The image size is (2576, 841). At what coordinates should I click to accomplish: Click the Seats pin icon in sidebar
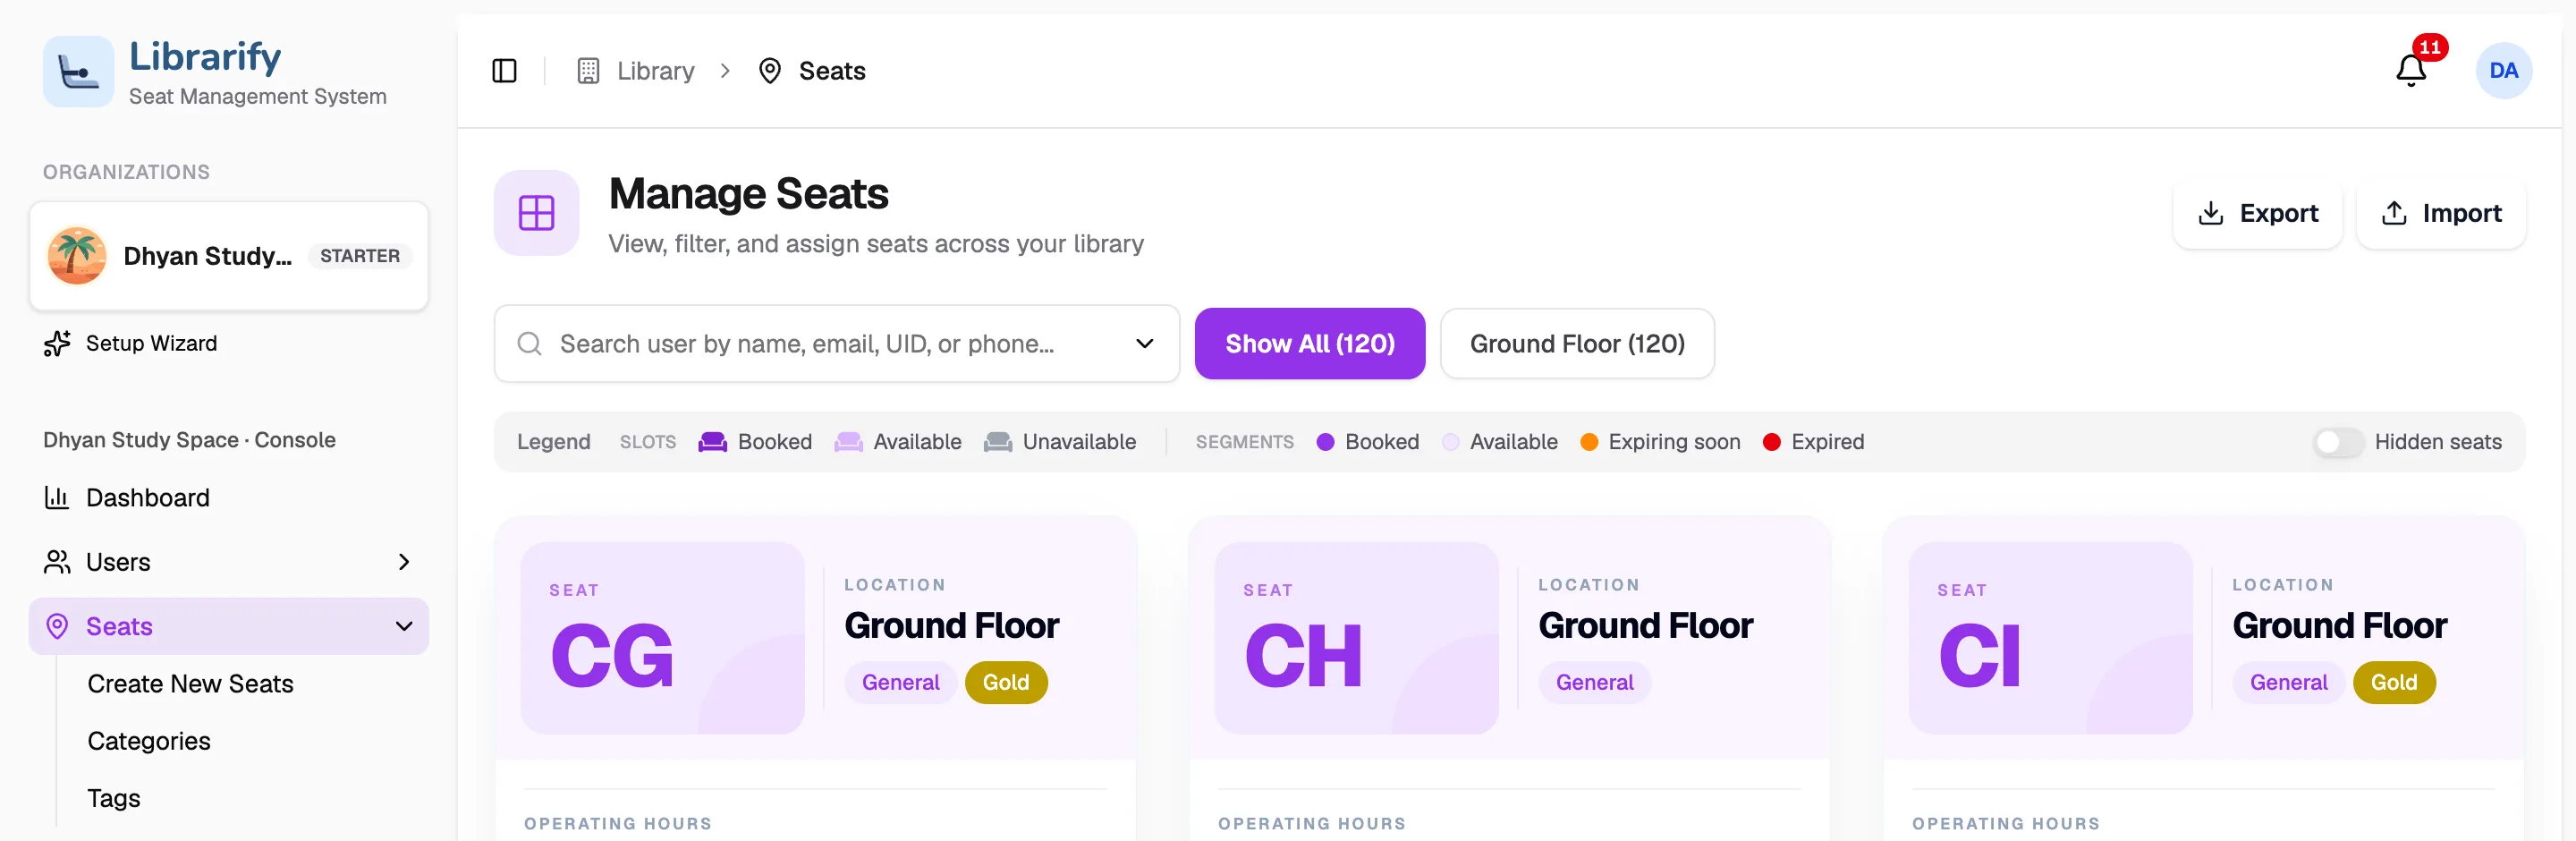pyautogui.click(x=57, y=626)
